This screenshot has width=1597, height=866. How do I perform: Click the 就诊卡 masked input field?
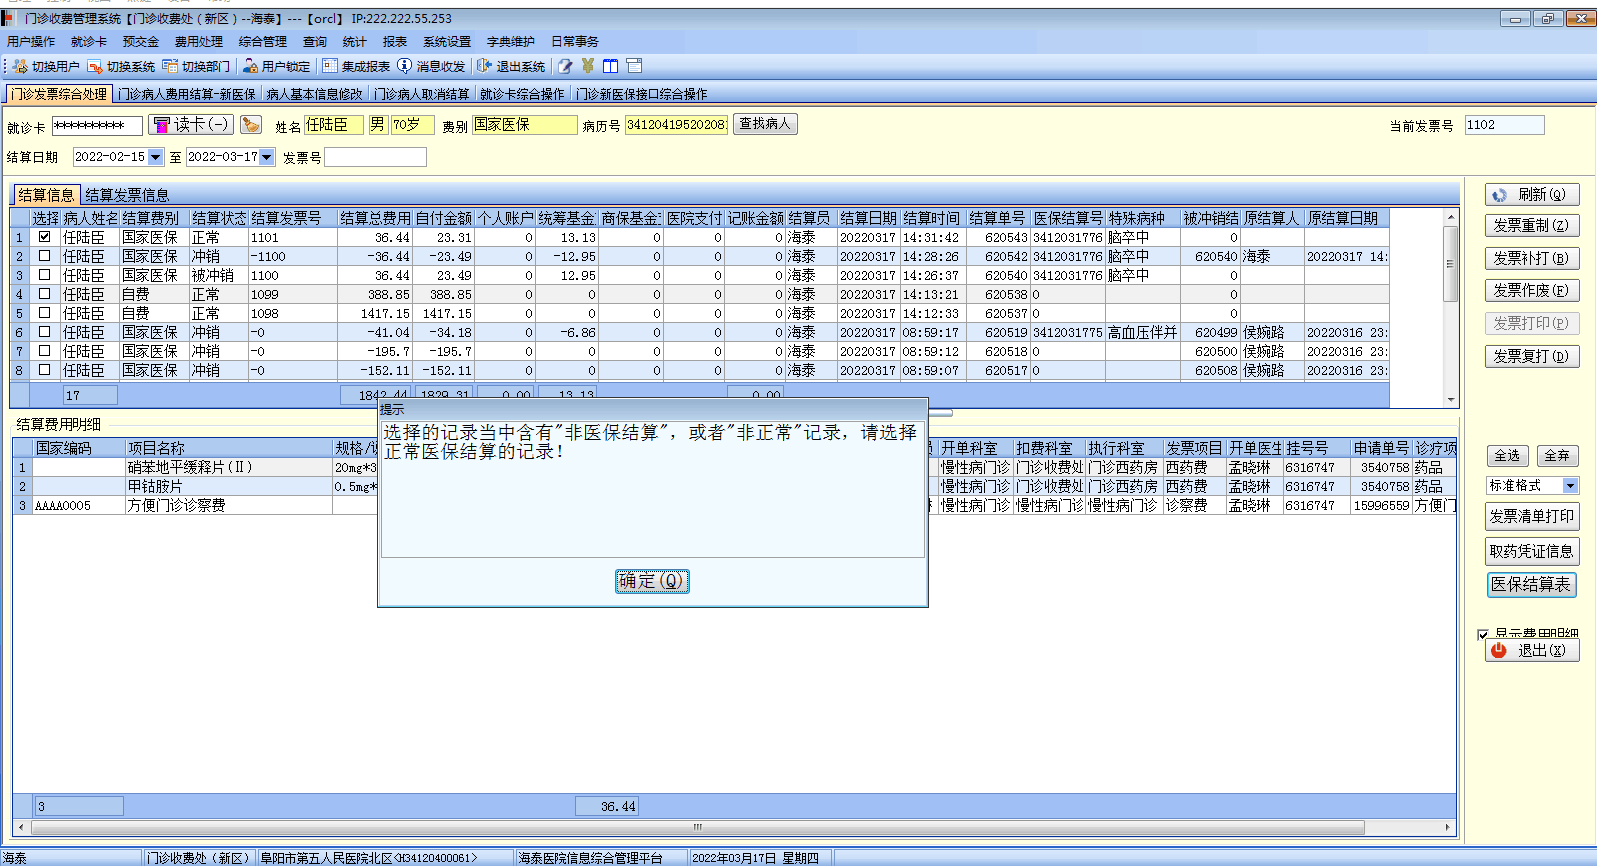pos(97,126)
